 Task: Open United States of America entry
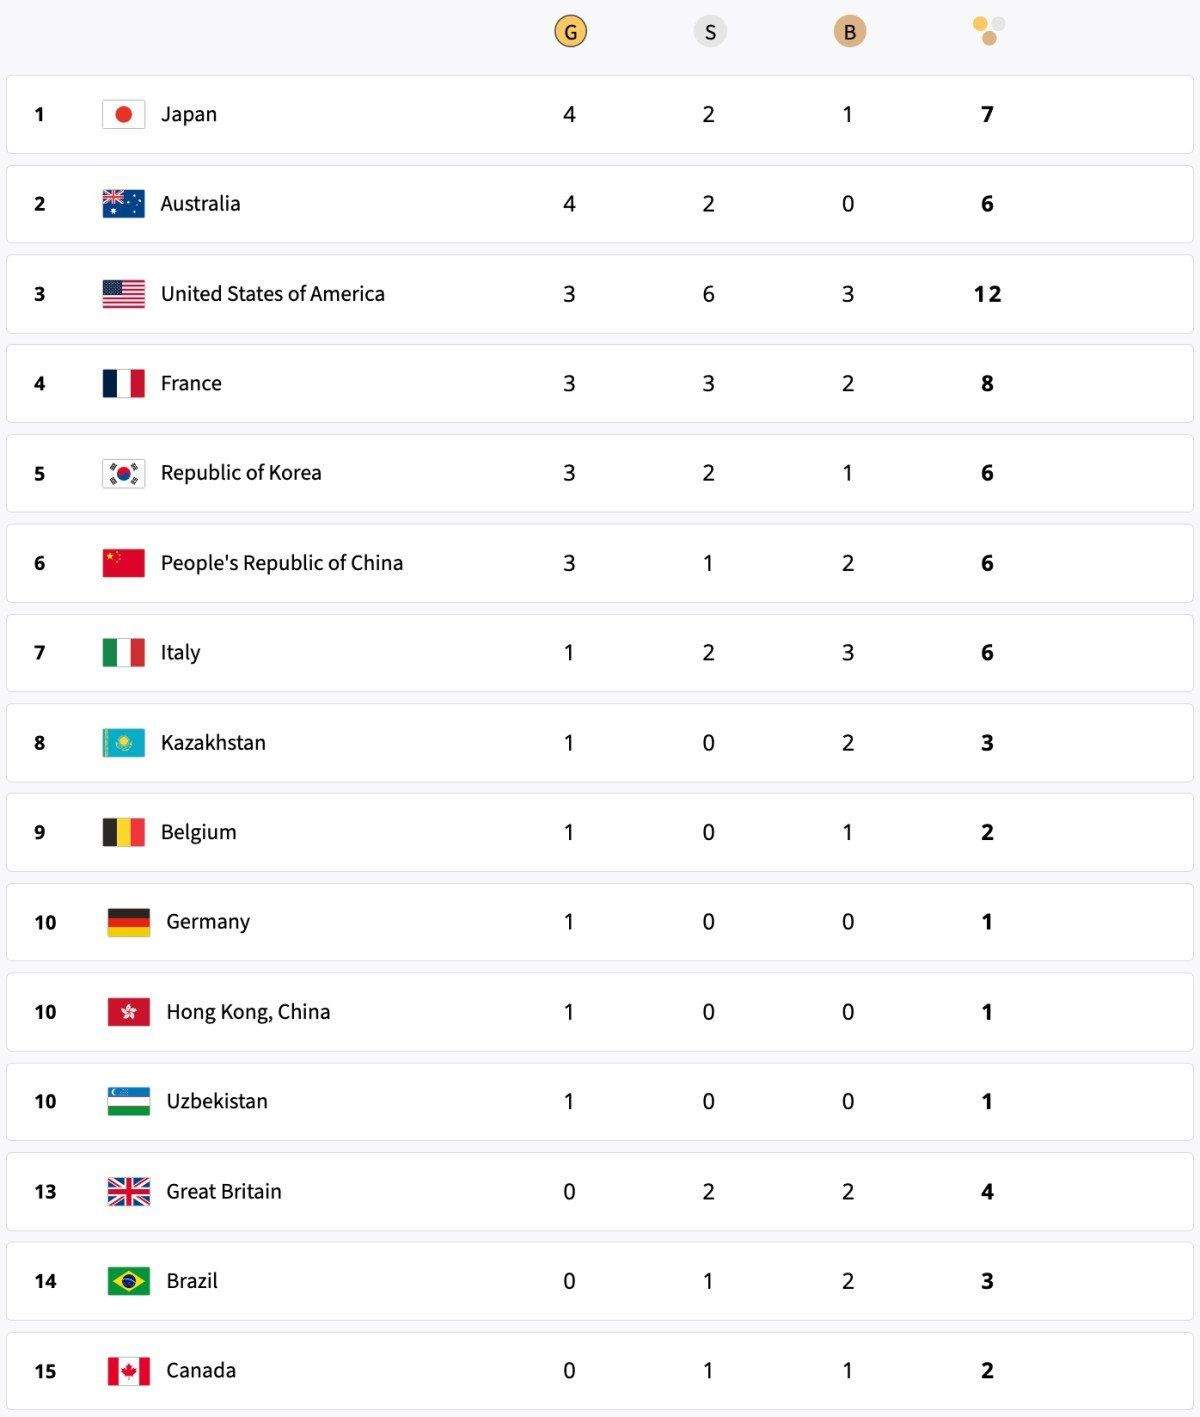(x=272, y=294)
